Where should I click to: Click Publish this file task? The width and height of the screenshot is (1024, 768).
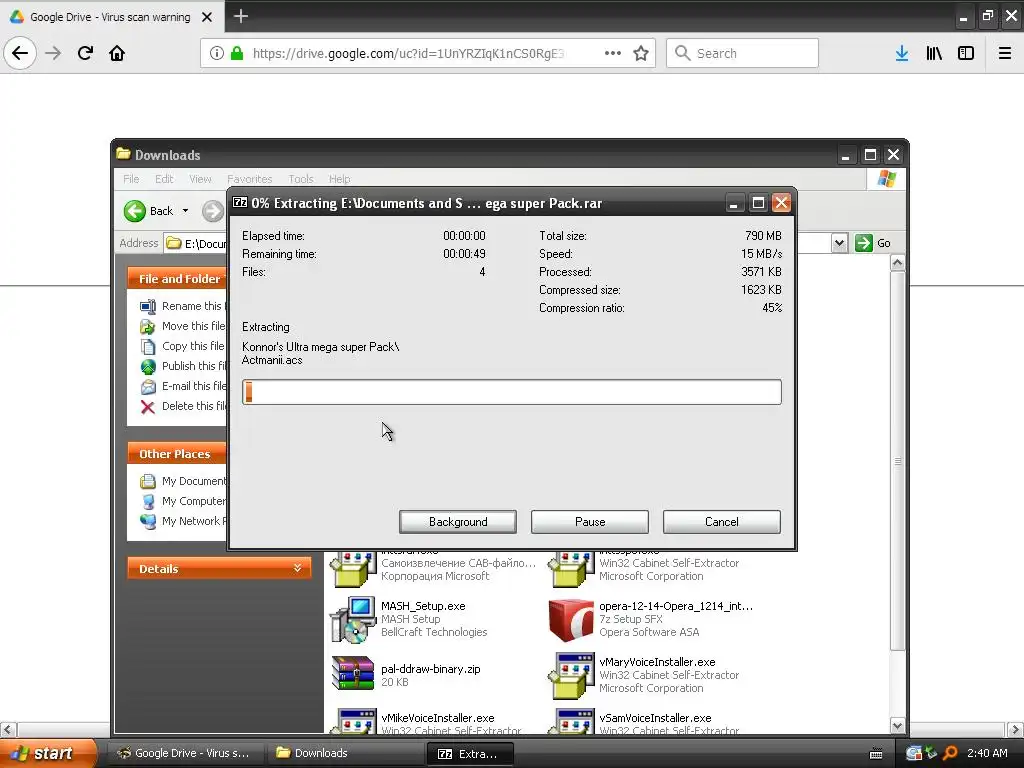click(183, 366)
